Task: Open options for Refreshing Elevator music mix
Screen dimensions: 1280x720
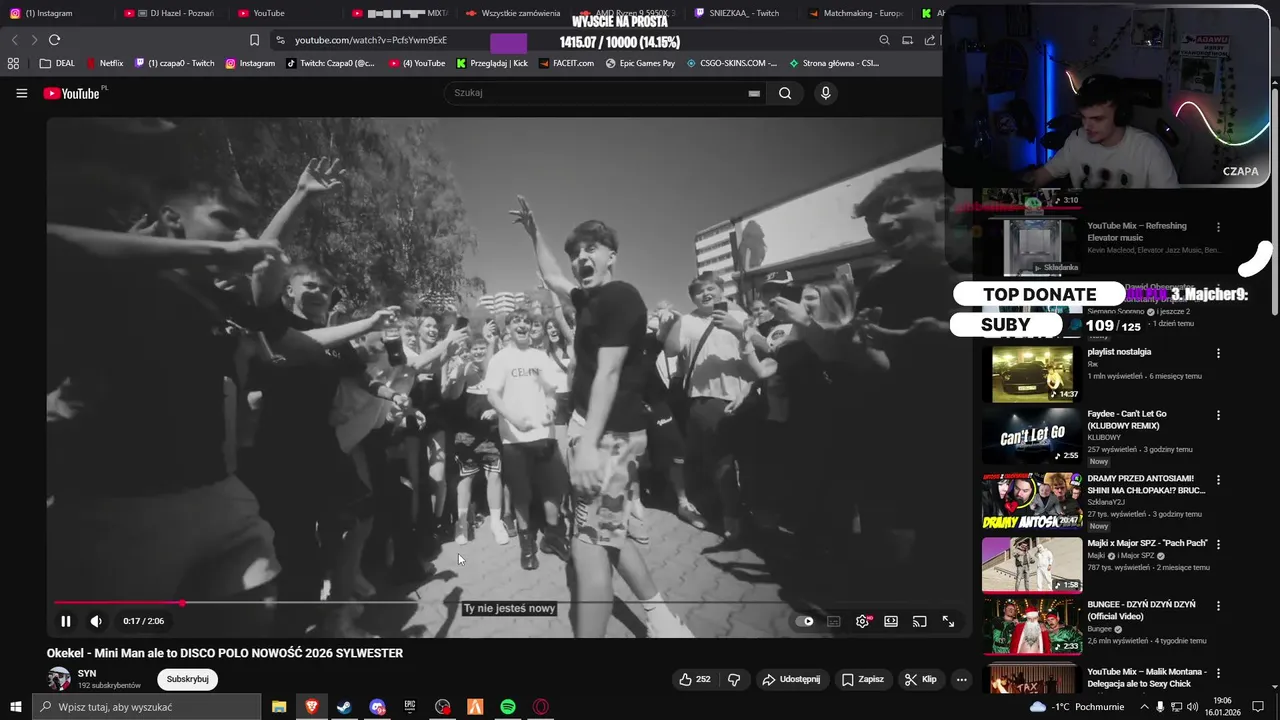Action: [x=1218, y=227]
